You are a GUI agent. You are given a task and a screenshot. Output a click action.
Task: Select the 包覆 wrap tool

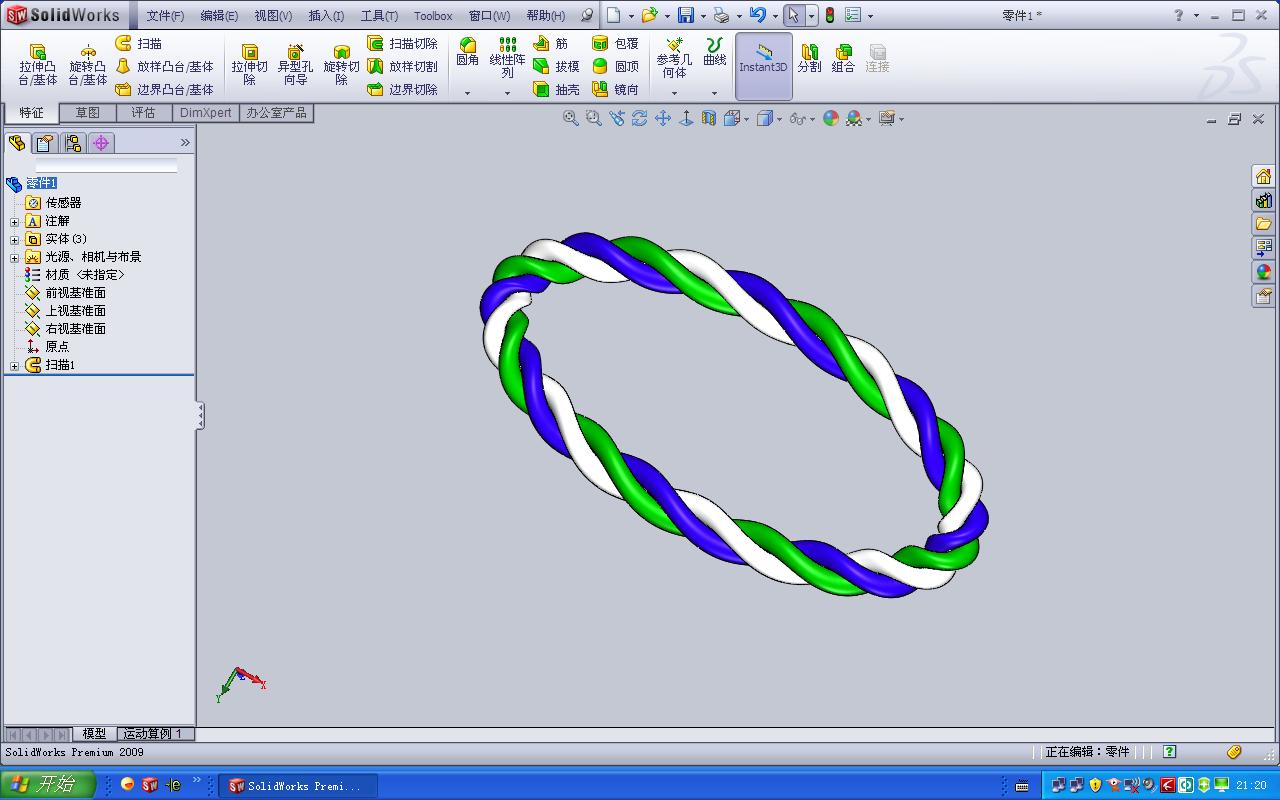(x=615, y=44)
